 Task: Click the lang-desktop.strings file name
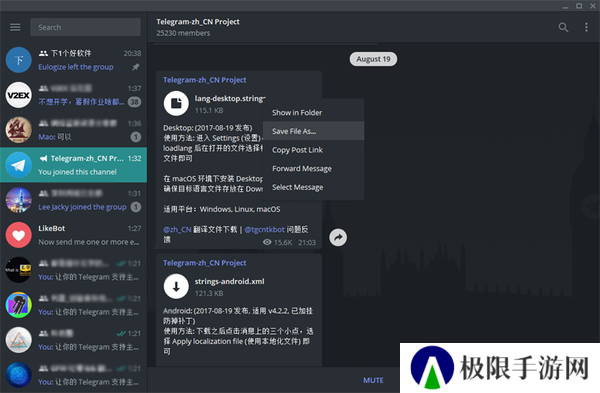[230, 99]
